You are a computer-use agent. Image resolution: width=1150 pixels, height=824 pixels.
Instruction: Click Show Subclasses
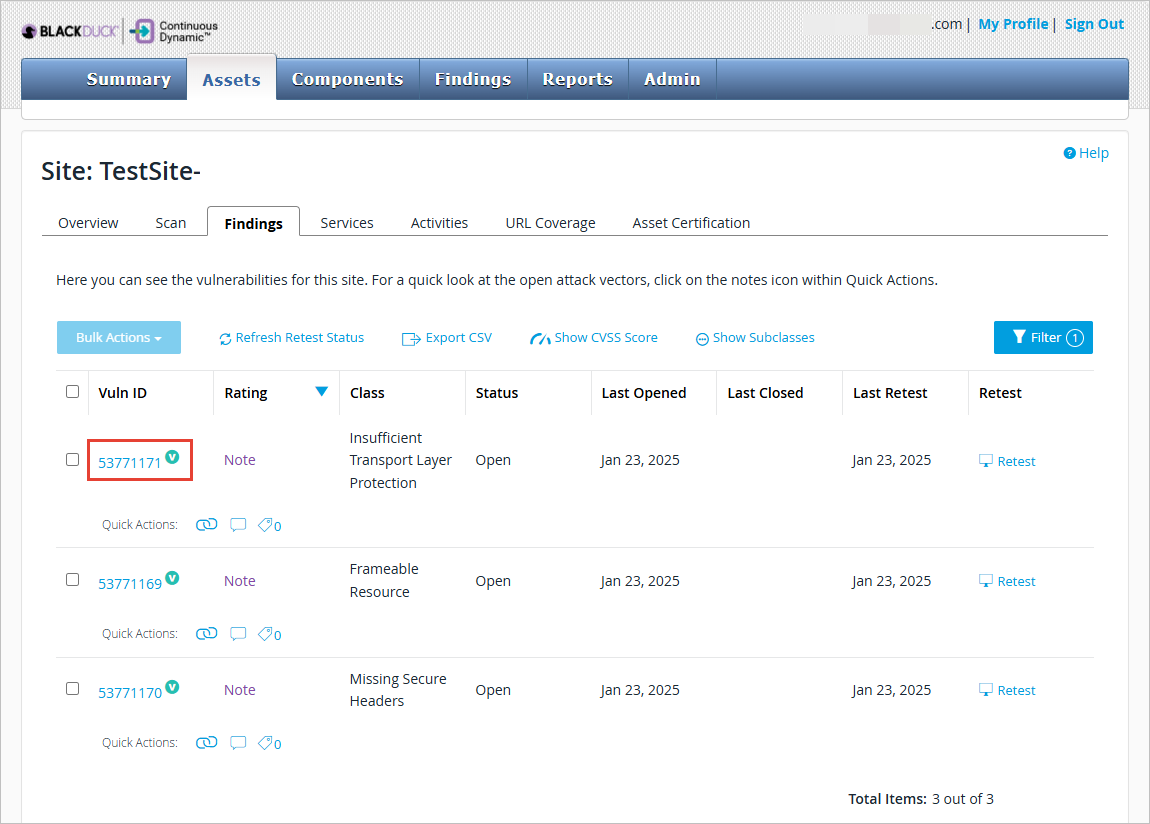[x=755, y=338]
